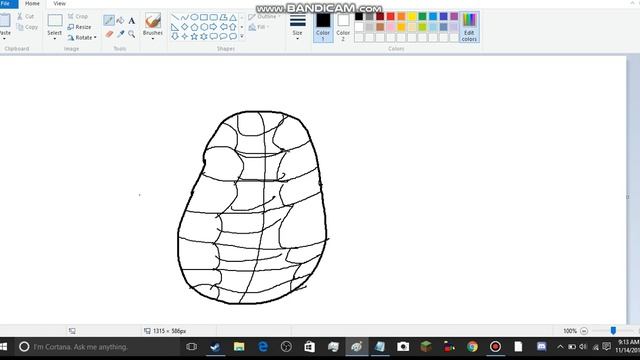Pick the yellow color swatch
The width and height of the screenshot is (640, 360).
412,17
